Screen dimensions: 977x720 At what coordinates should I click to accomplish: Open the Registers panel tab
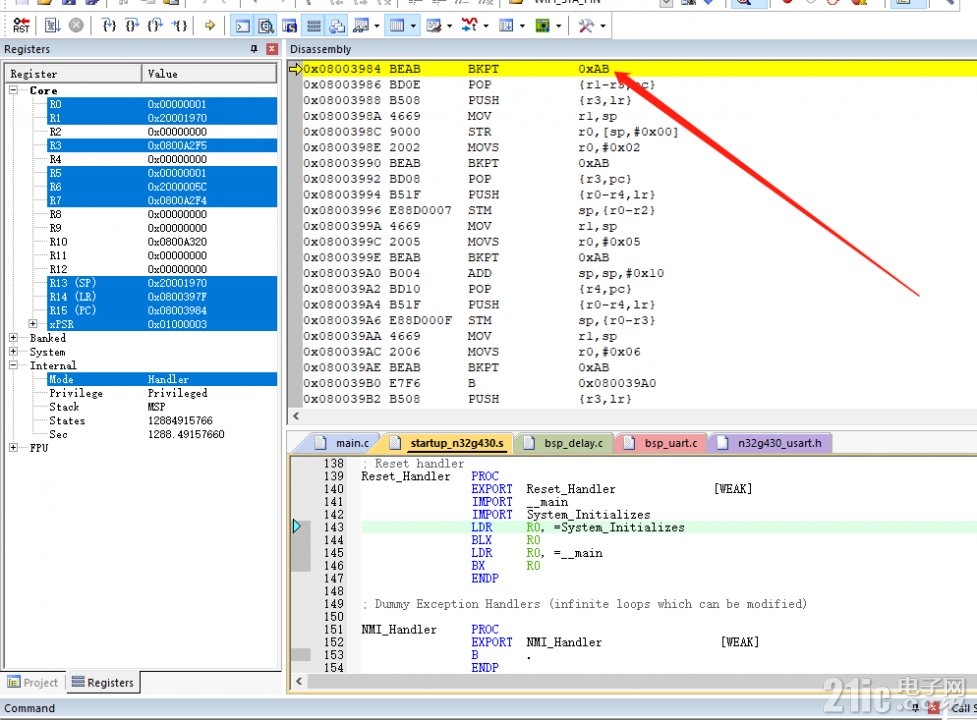(102, 683)
